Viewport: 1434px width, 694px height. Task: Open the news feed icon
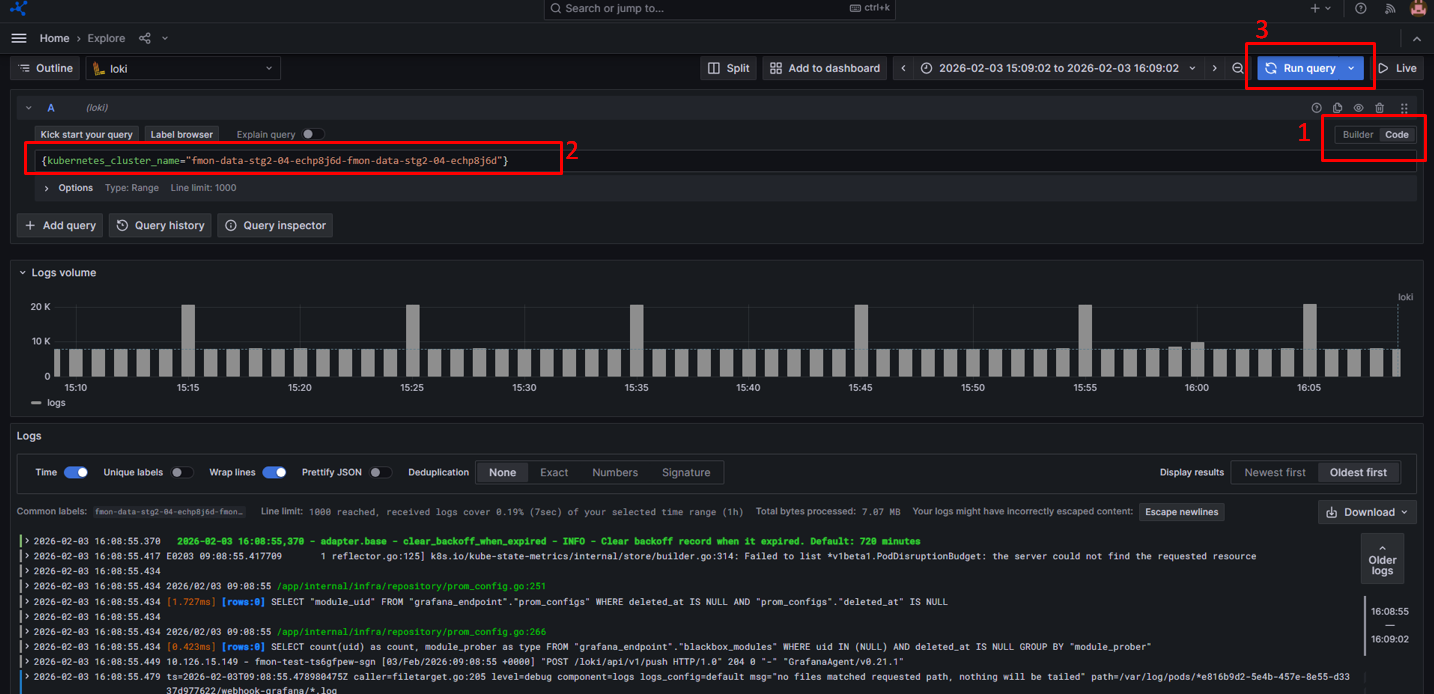1390,8
